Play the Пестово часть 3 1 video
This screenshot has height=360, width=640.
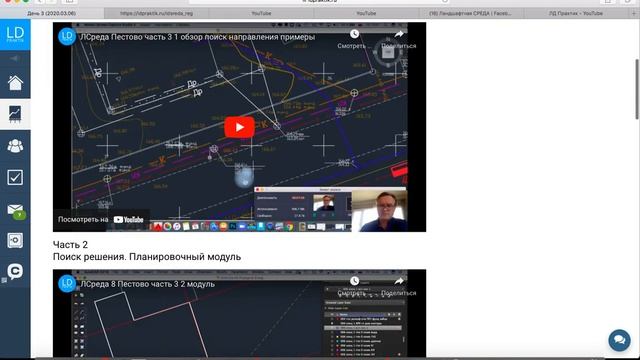[240, 127]
